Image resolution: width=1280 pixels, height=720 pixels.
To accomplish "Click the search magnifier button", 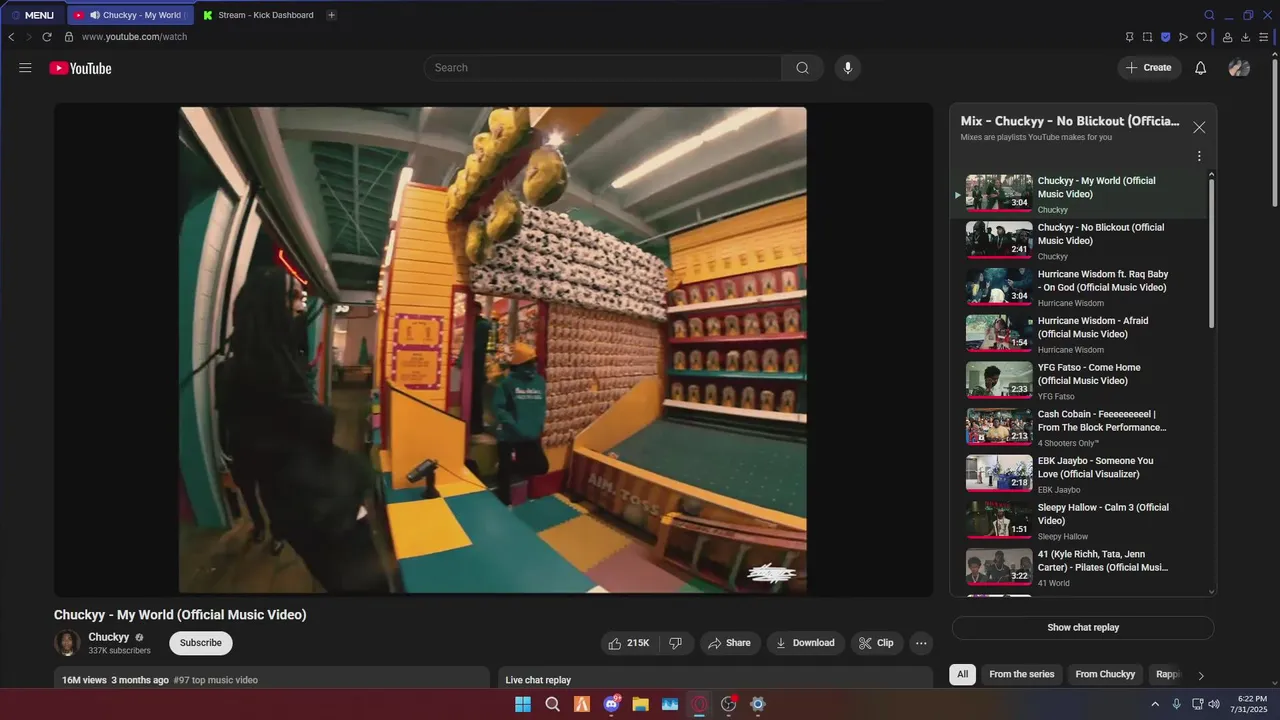I will pos(802,68).
